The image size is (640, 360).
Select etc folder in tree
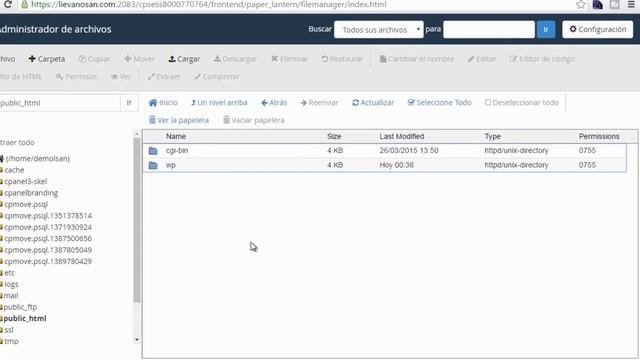point(8,273)
